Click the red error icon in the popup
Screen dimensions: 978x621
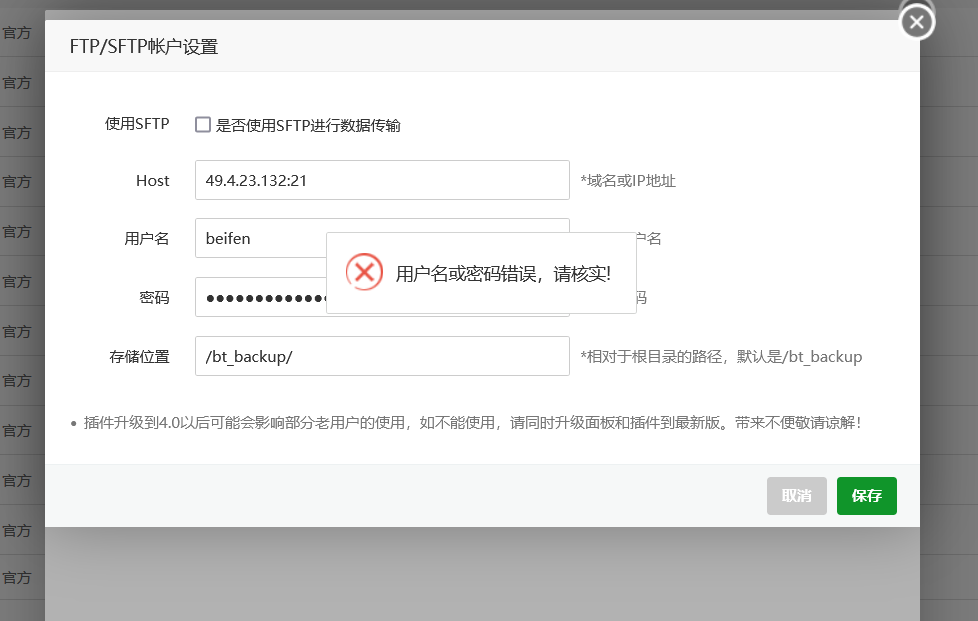(364, 272)
